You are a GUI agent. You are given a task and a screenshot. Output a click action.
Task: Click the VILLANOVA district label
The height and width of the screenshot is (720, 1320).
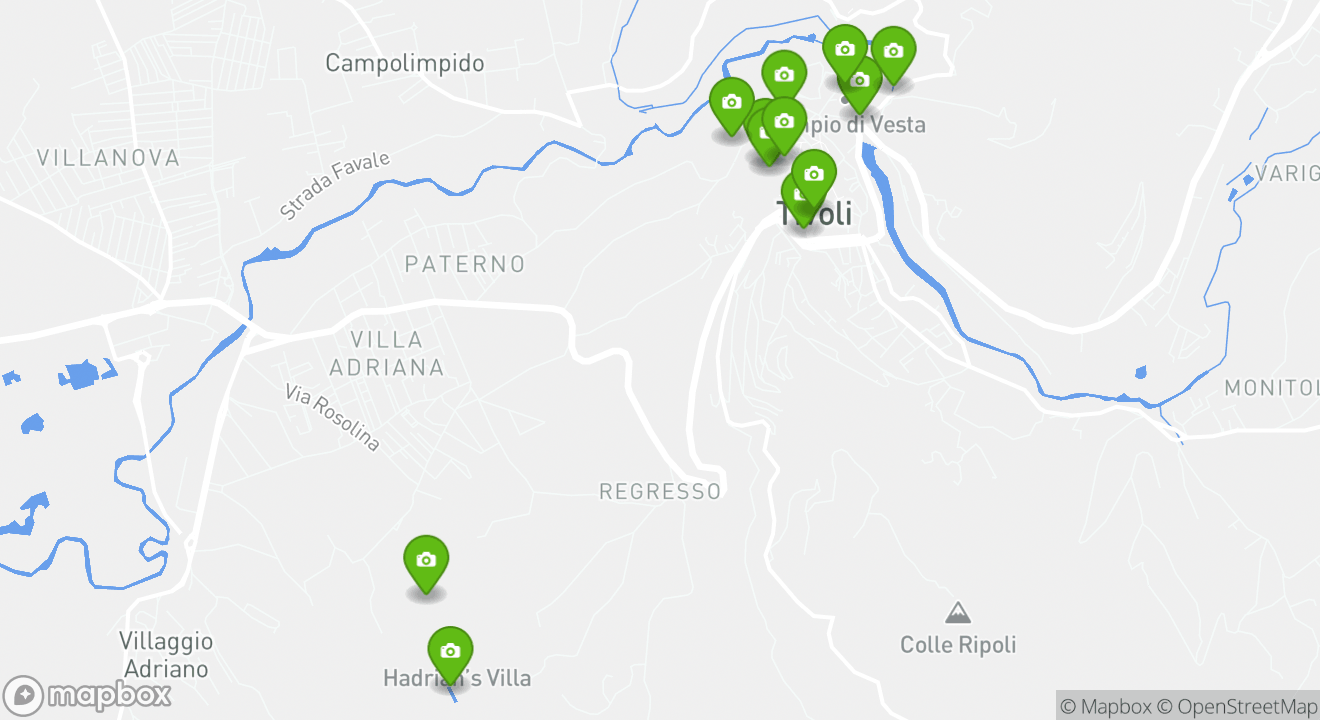(x=108, y=158)
